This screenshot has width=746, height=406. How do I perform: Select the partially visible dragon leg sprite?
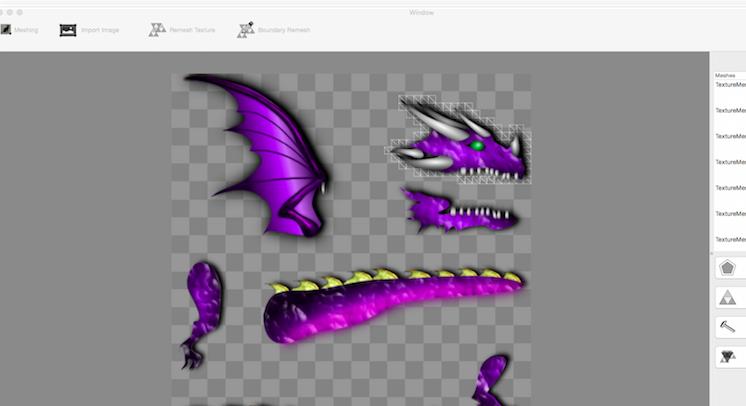(492, 378)
